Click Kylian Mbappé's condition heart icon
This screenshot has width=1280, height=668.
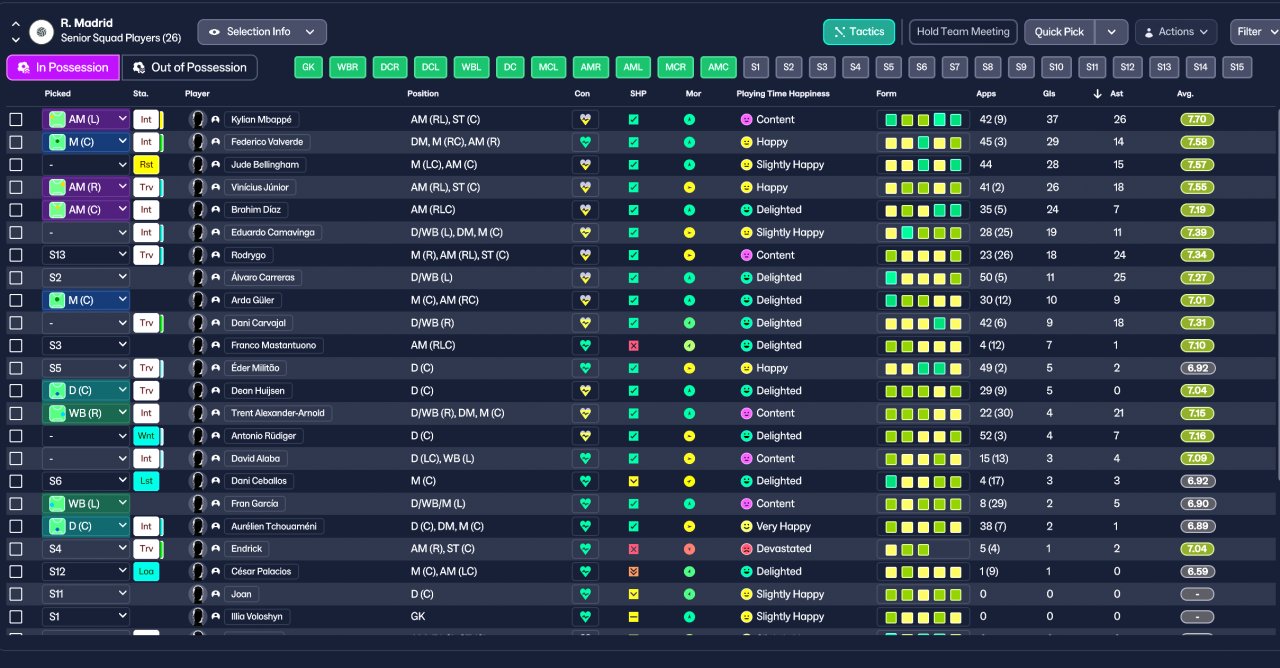point(586,119)
